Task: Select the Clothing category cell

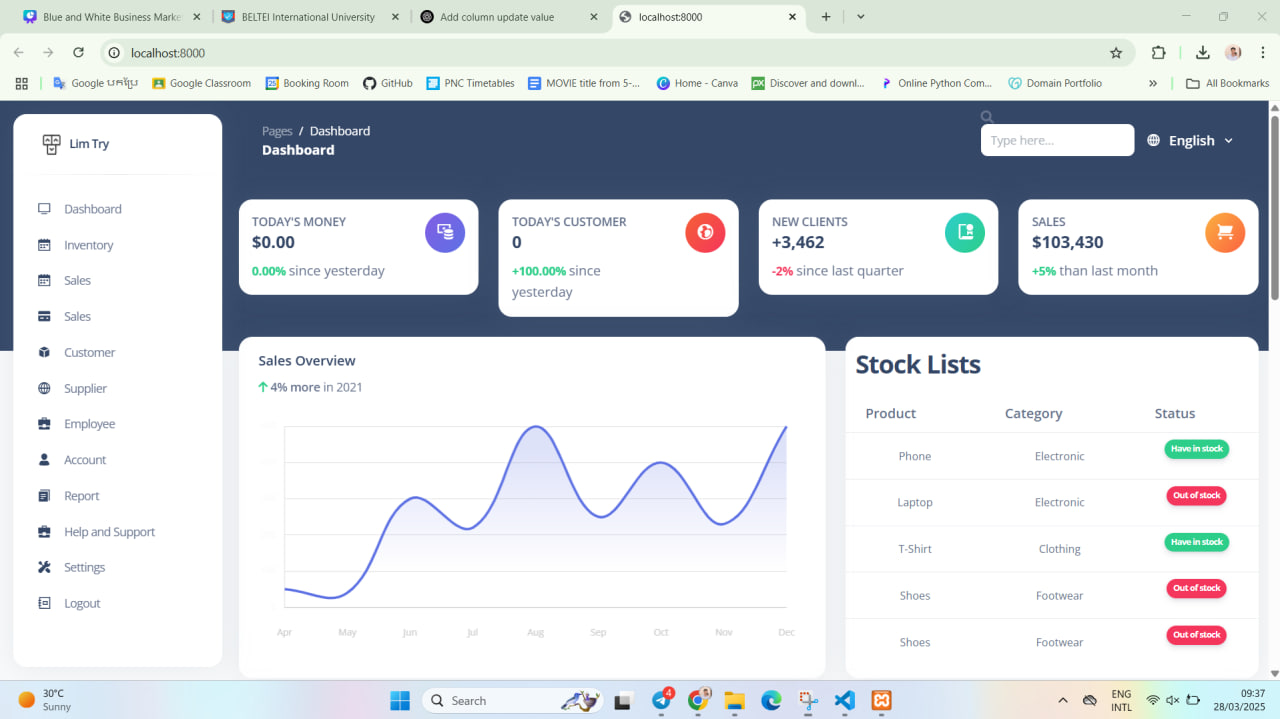Action: (x=1059, y=549)
